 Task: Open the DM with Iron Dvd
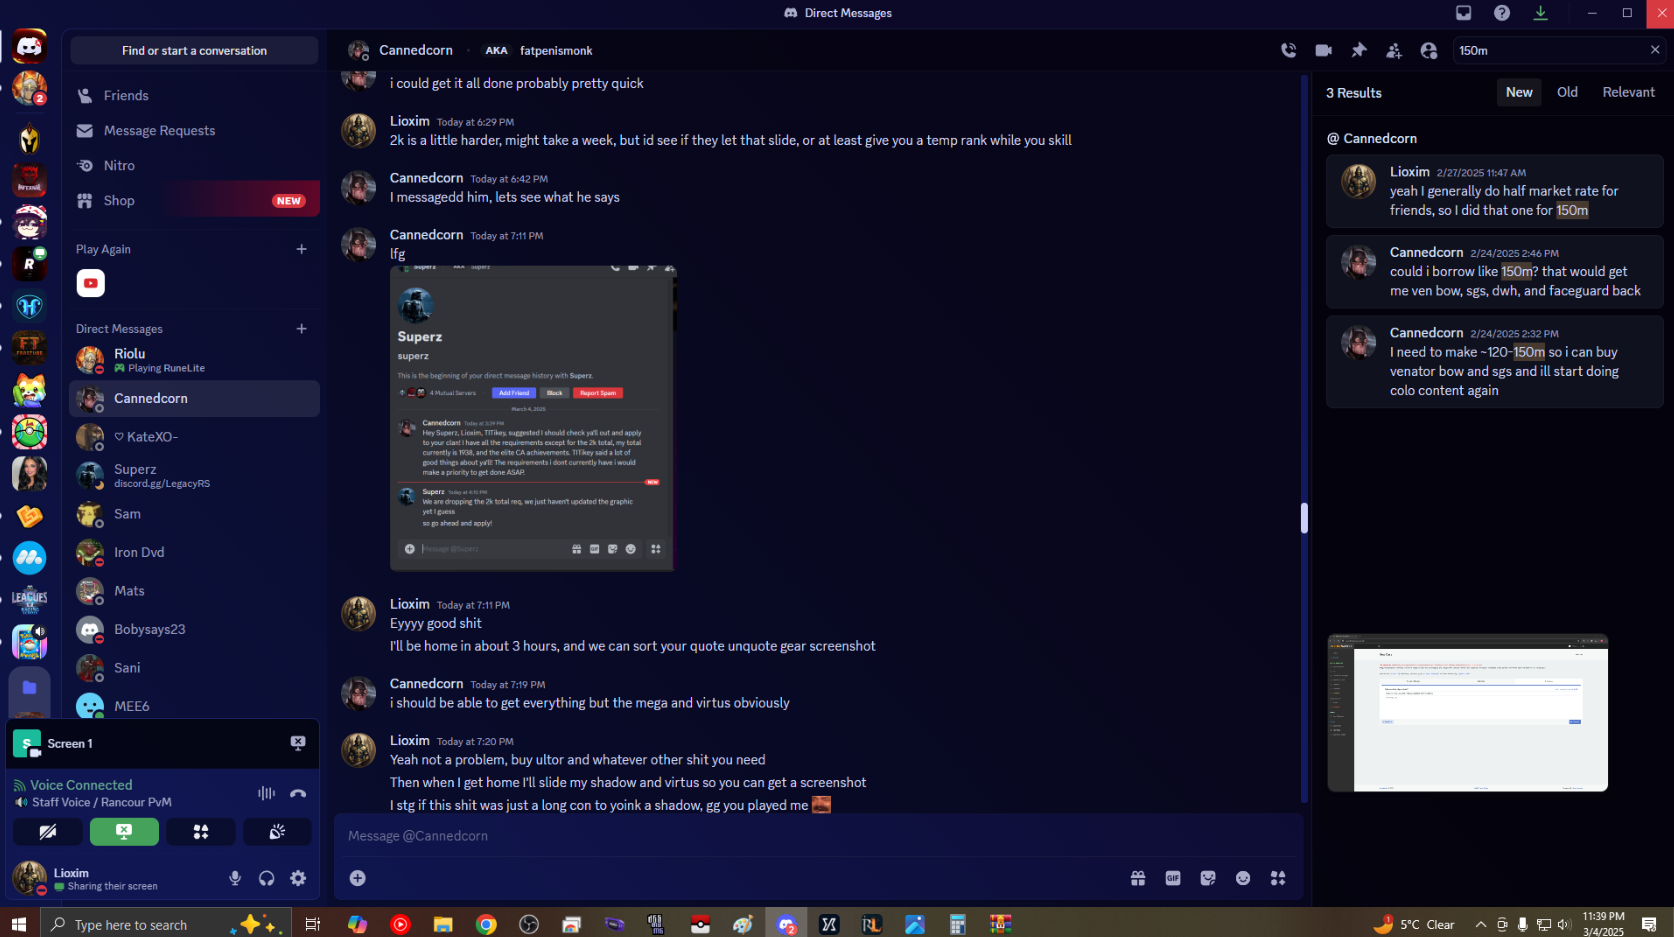point(195,552)
